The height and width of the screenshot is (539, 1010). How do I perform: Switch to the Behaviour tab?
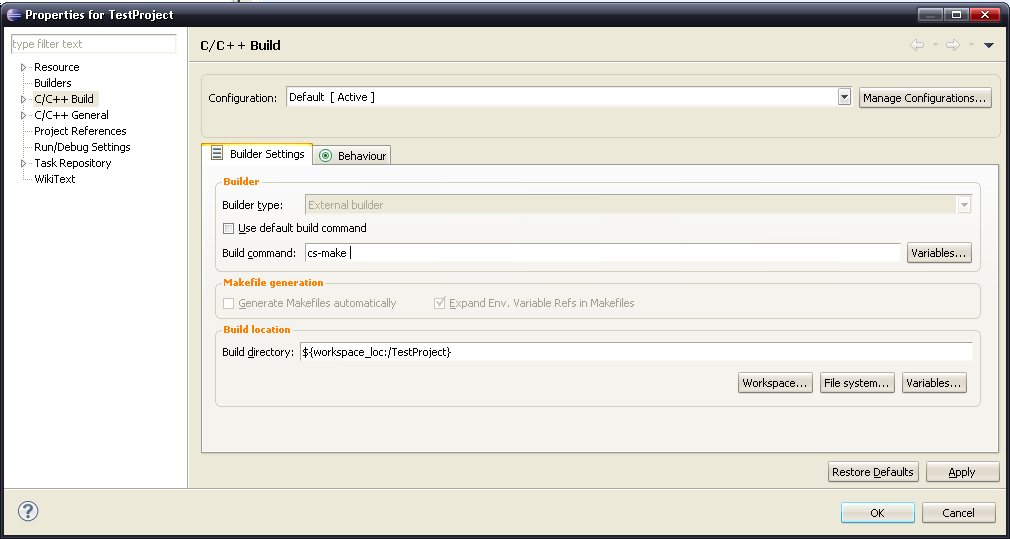coord(352,156)
